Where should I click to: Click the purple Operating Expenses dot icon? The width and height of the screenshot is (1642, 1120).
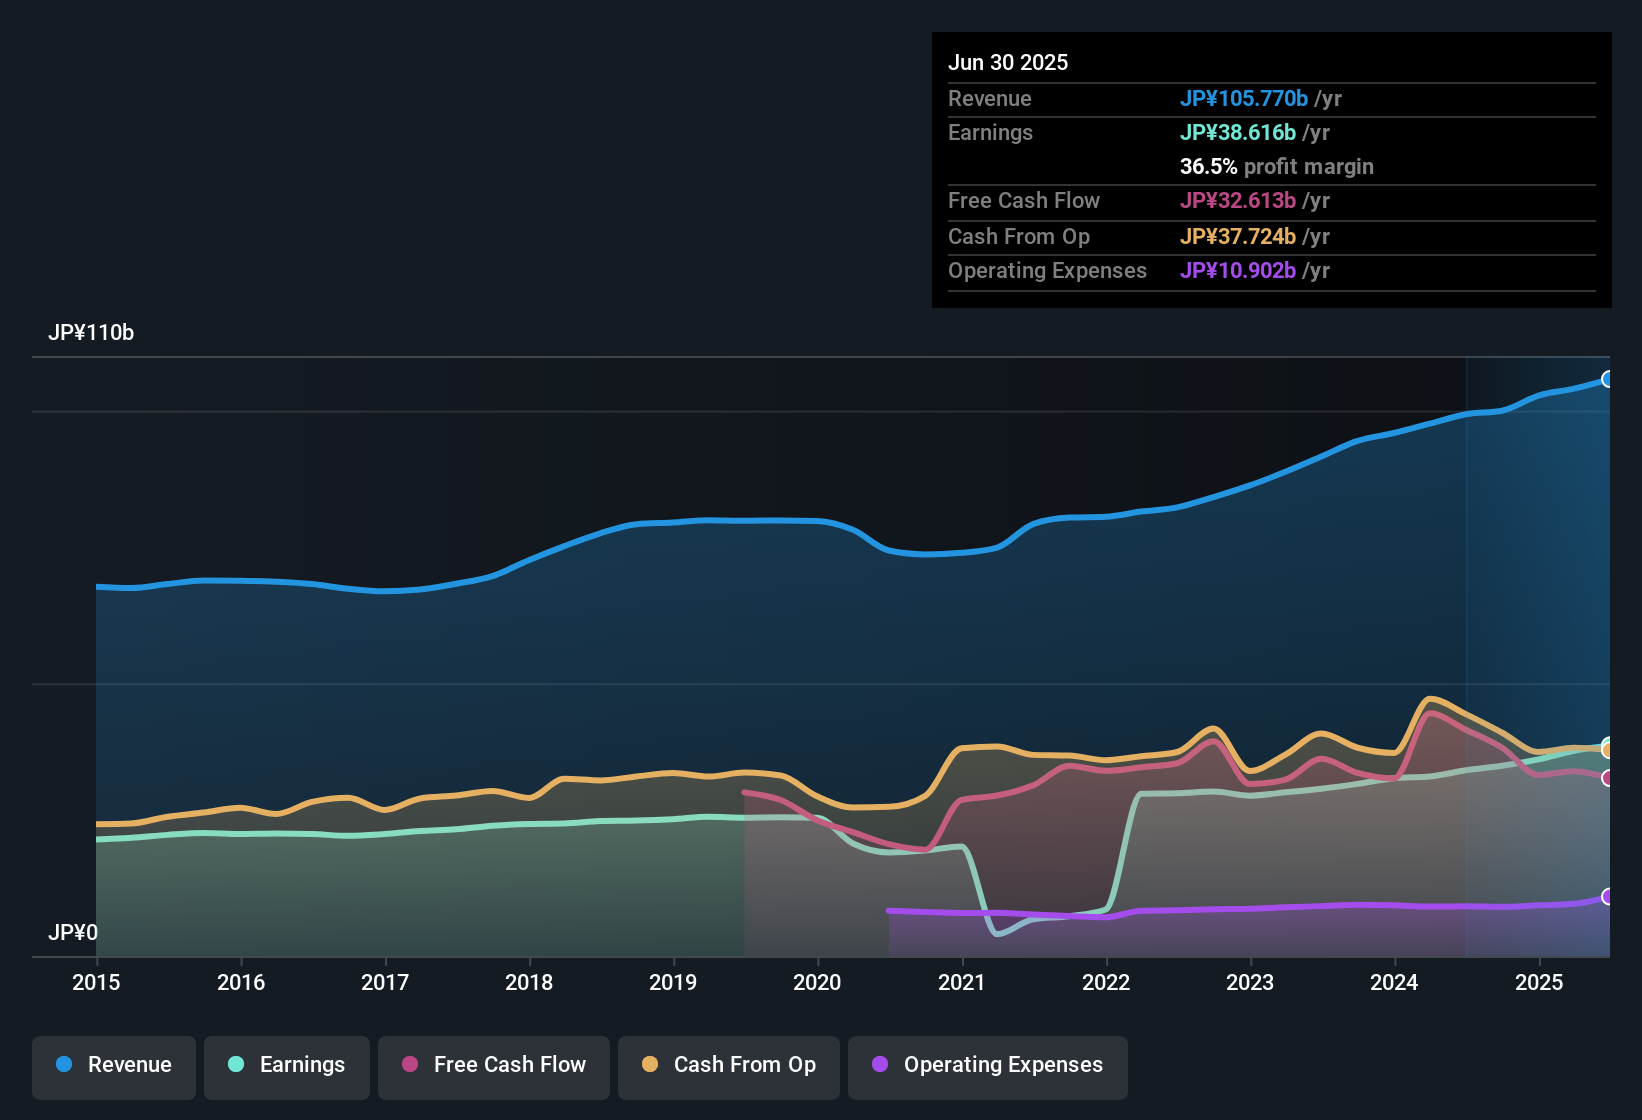(x=879, y=1065)
